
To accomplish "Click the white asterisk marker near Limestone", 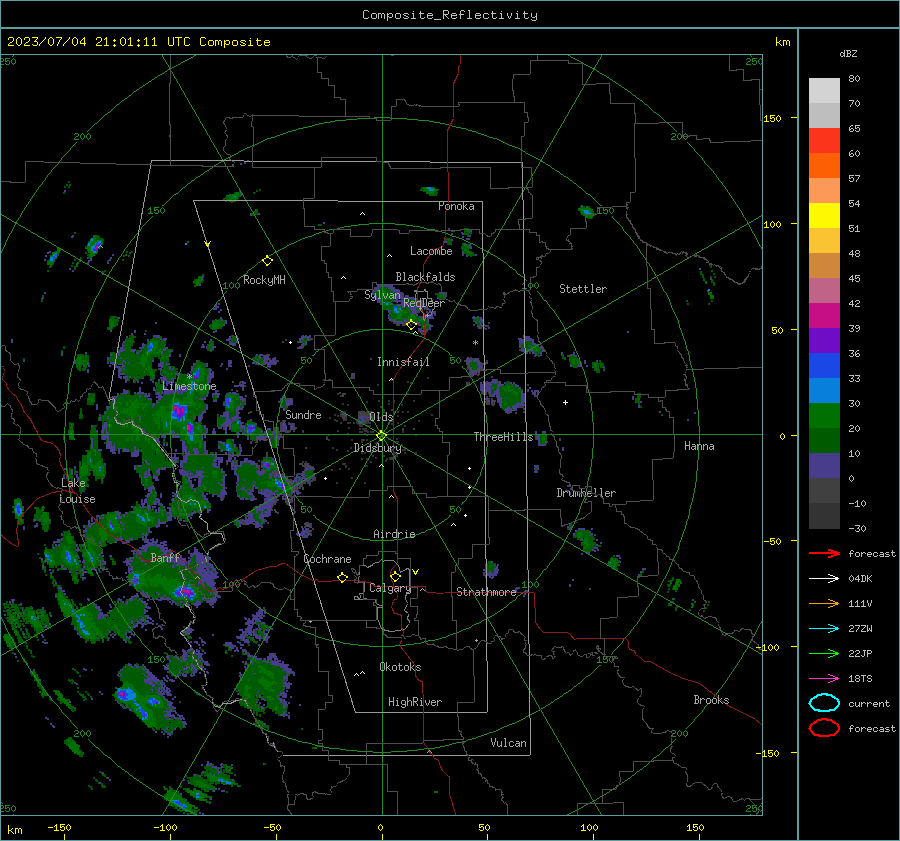I will click(x=189, y=377).
